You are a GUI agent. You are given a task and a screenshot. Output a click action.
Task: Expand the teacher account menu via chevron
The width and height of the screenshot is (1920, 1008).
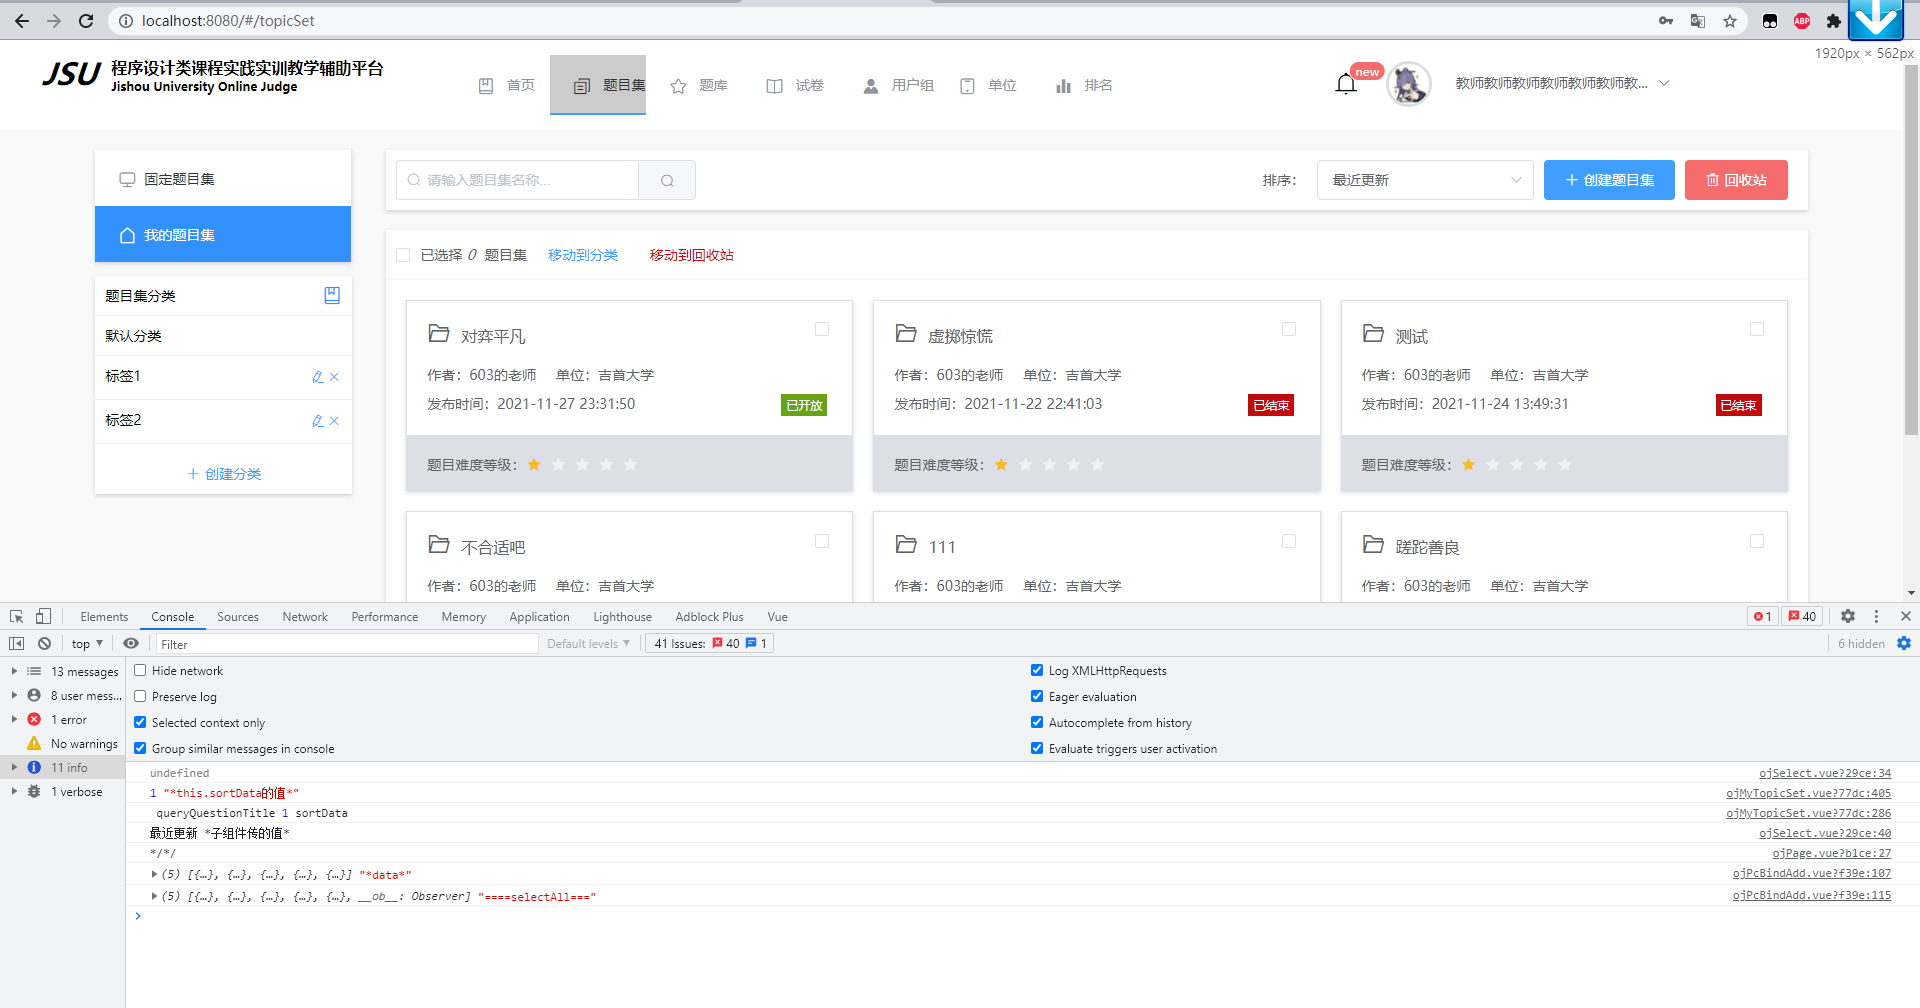click(x=1663, y=84)
